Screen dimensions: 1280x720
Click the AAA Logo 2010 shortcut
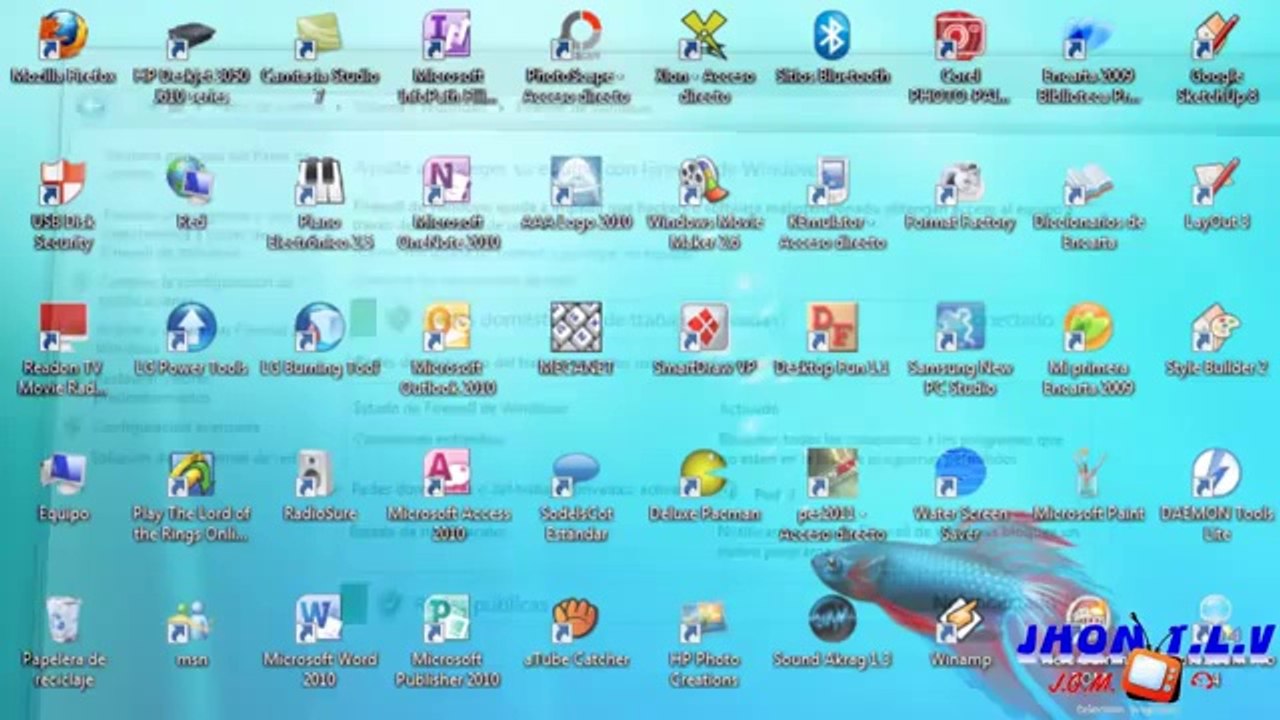point(576,181)
